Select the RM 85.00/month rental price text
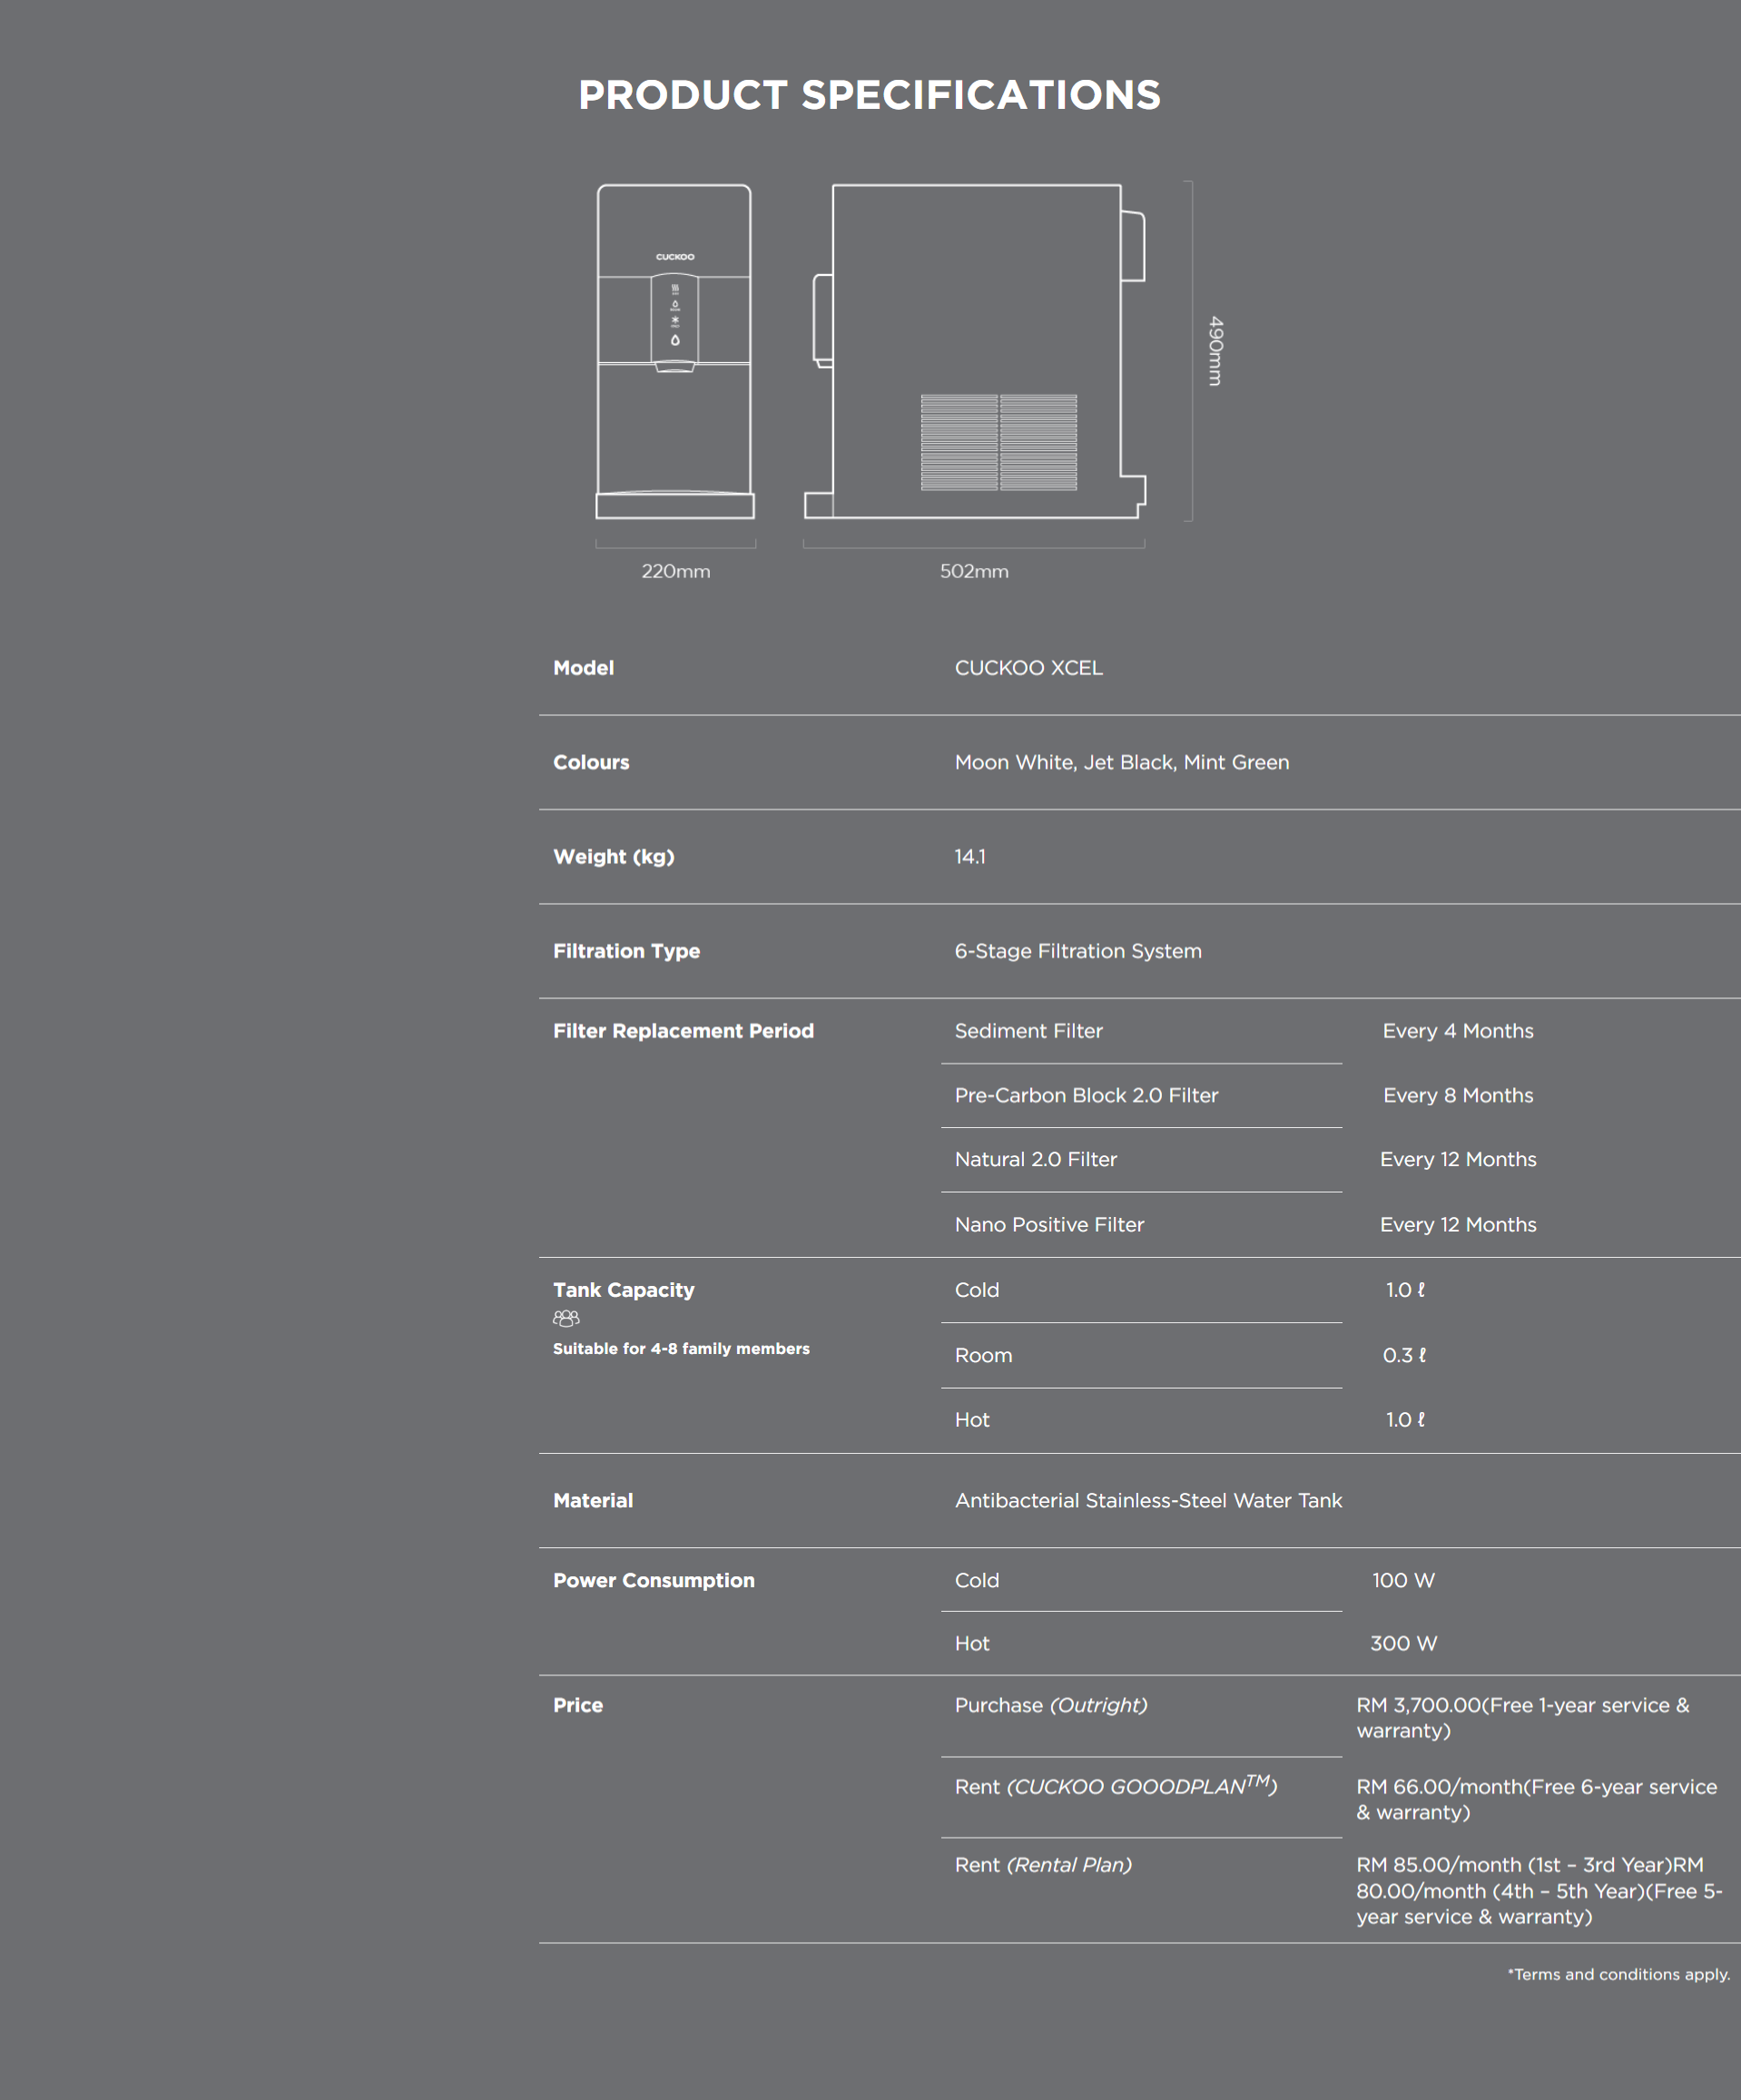 click(x=1539, y=1890)
